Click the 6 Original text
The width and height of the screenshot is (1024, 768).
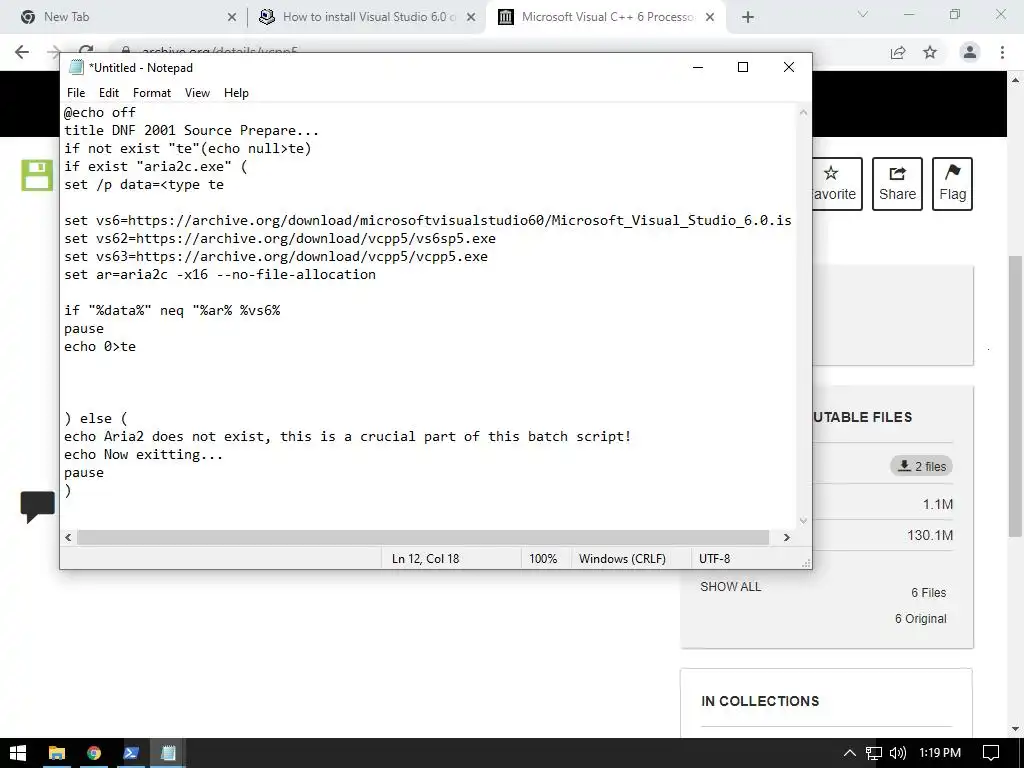click(920, 618)
